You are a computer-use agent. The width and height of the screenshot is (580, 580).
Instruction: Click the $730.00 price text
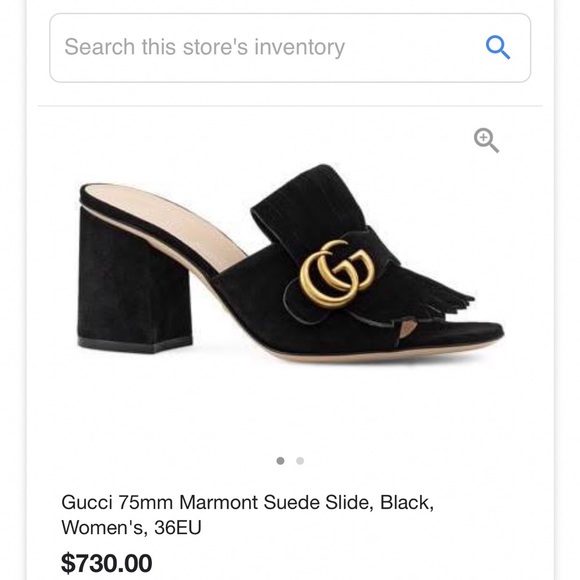(x=107, y=563)
